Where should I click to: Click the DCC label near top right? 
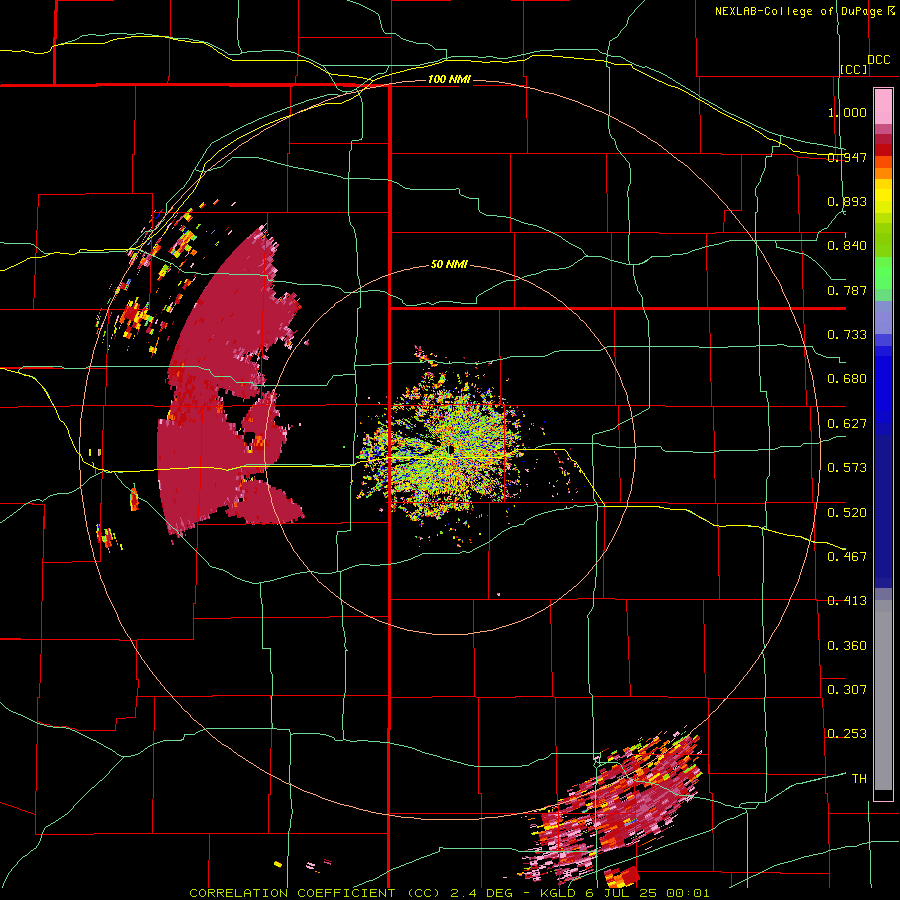pos(879,60)
